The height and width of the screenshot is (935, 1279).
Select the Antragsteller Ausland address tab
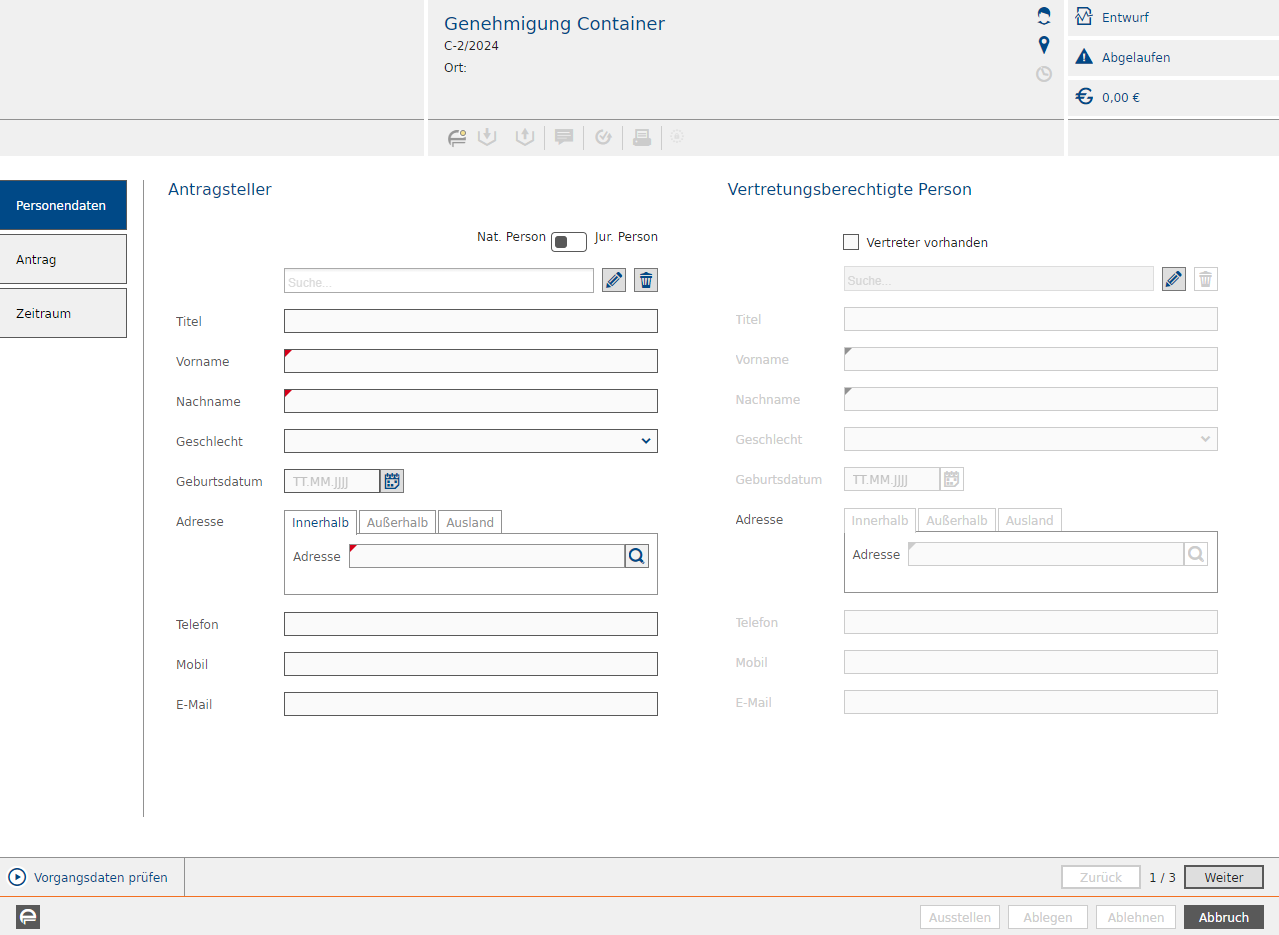pyautogui.click(x=469, y=522)
